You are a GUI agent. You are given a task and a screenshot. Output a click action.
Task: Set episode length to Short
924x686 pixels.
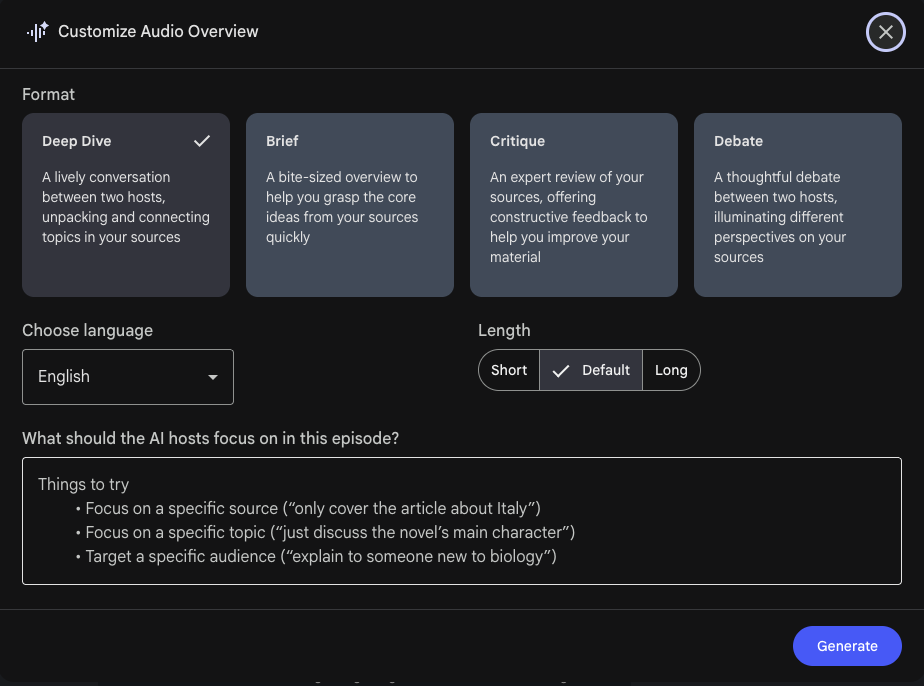tap(508, 370)
